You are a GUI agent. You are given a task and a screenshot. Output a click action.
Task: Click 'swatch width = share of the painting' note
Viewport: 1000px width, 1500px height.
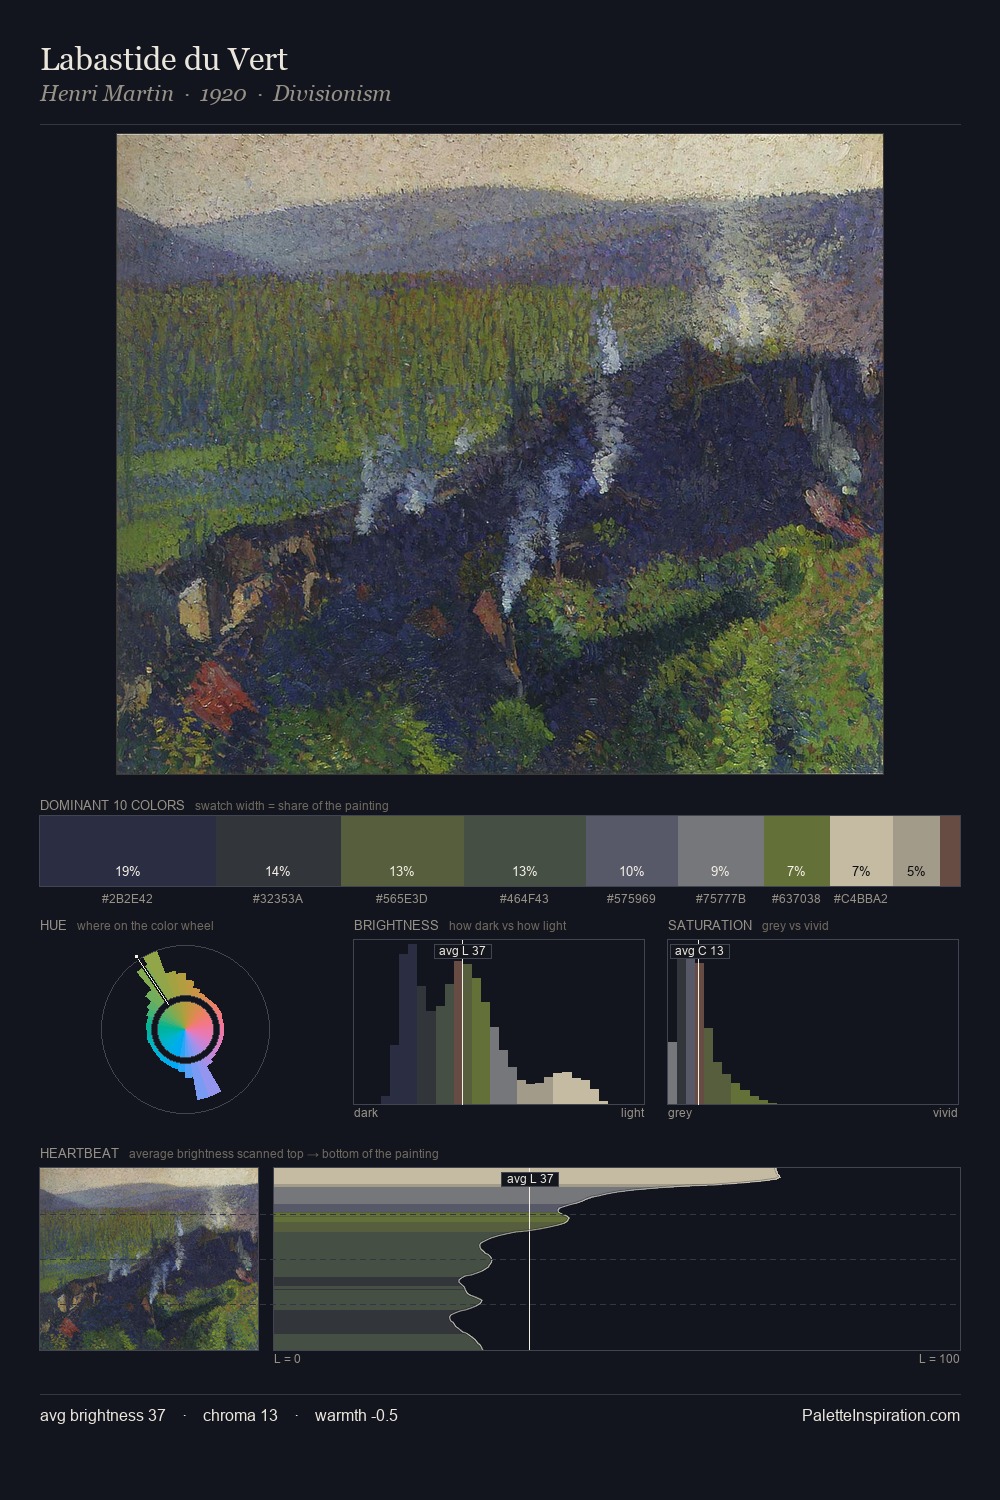tap(292, 806)
